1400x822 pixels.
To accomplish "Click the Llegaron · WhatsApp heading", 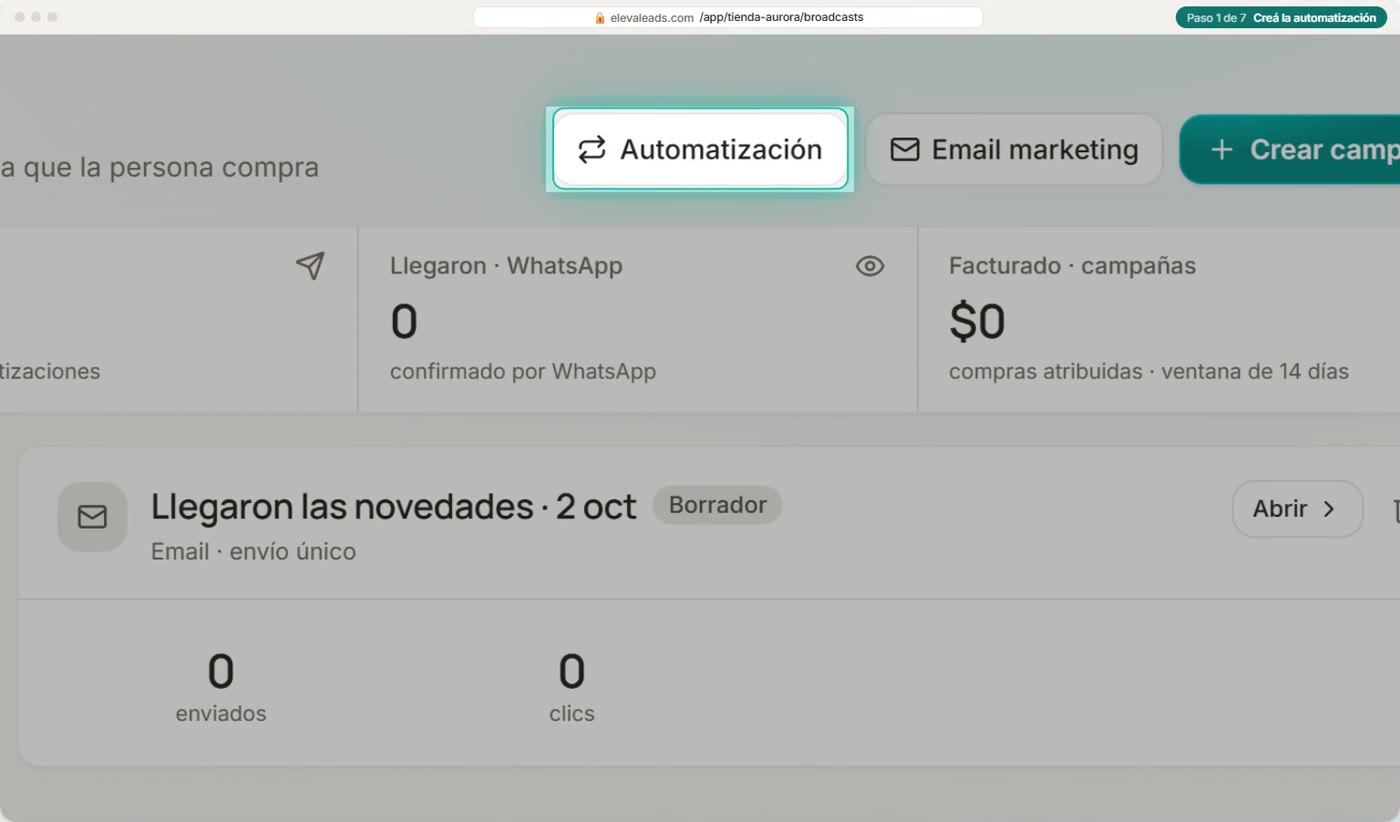I will coord(506,266).
